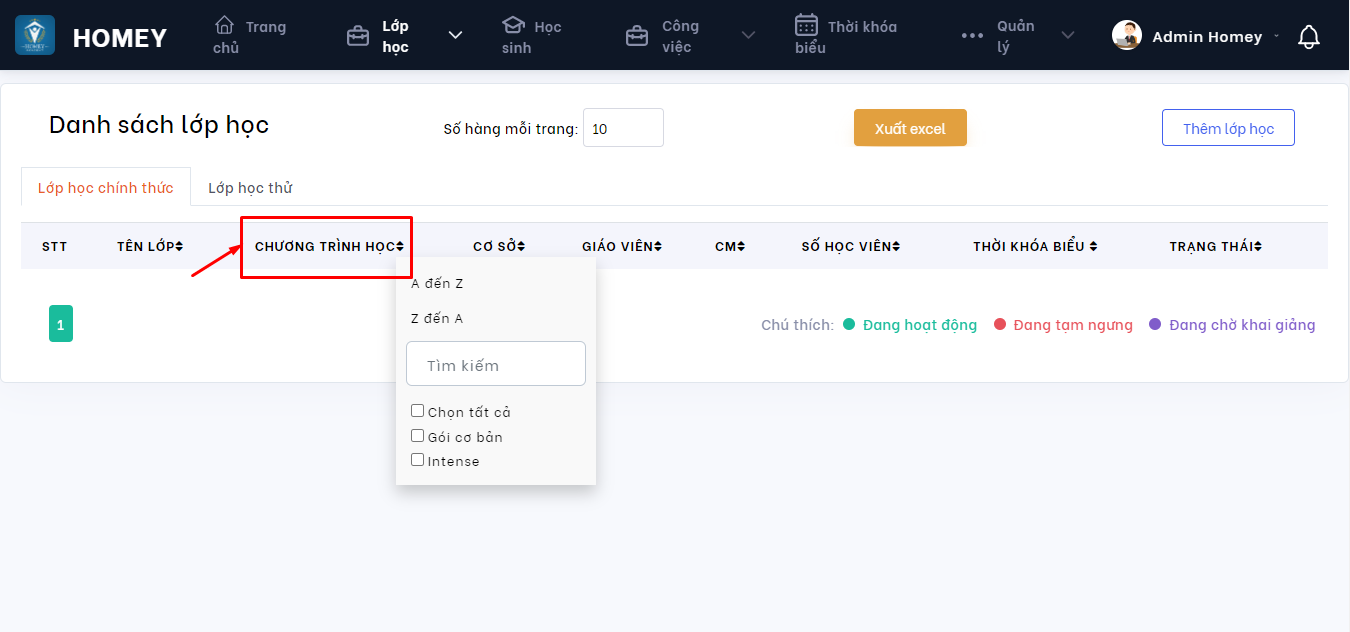1350x632 pixels.
Task: Click the home icon for Trang chủ
Action: (225, 25)
